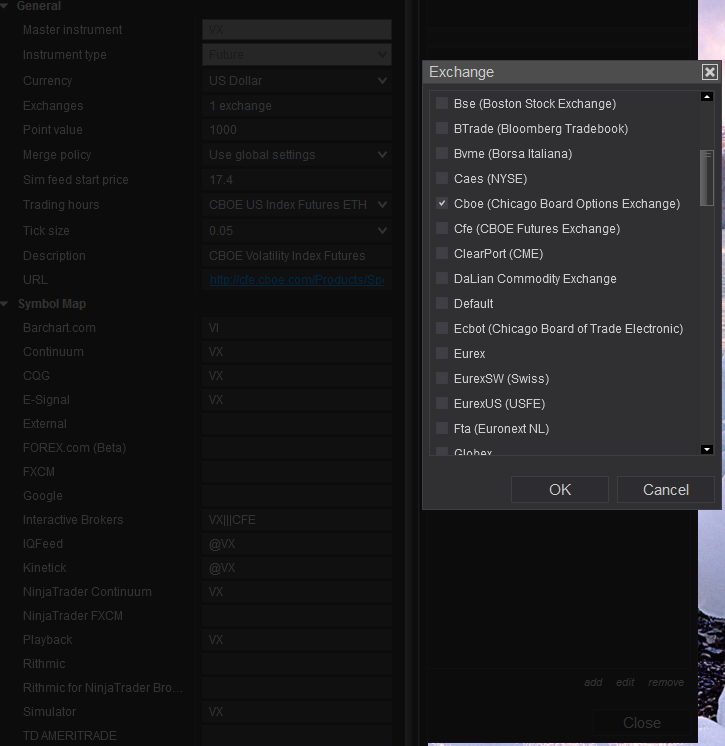Click the exchange list scrollbar thumb
Image resolution: width=725 pixels, height=746 pixels.
tap(706, 178)
